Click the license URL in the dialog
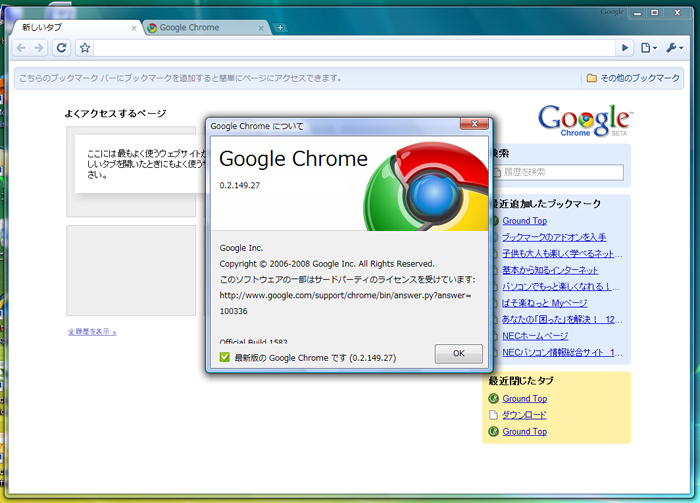 [345, 303]
